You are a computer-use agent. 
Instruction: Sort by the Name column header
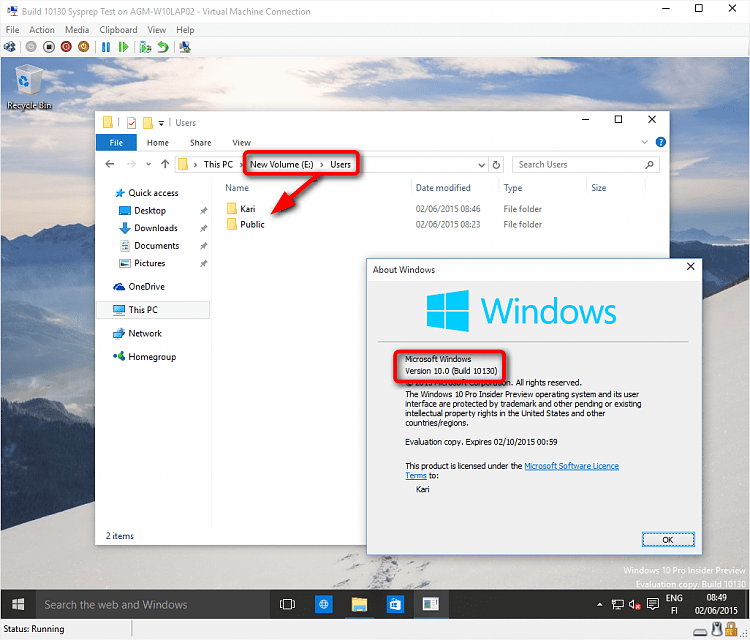pyautogui.click(x=237, y=188)
